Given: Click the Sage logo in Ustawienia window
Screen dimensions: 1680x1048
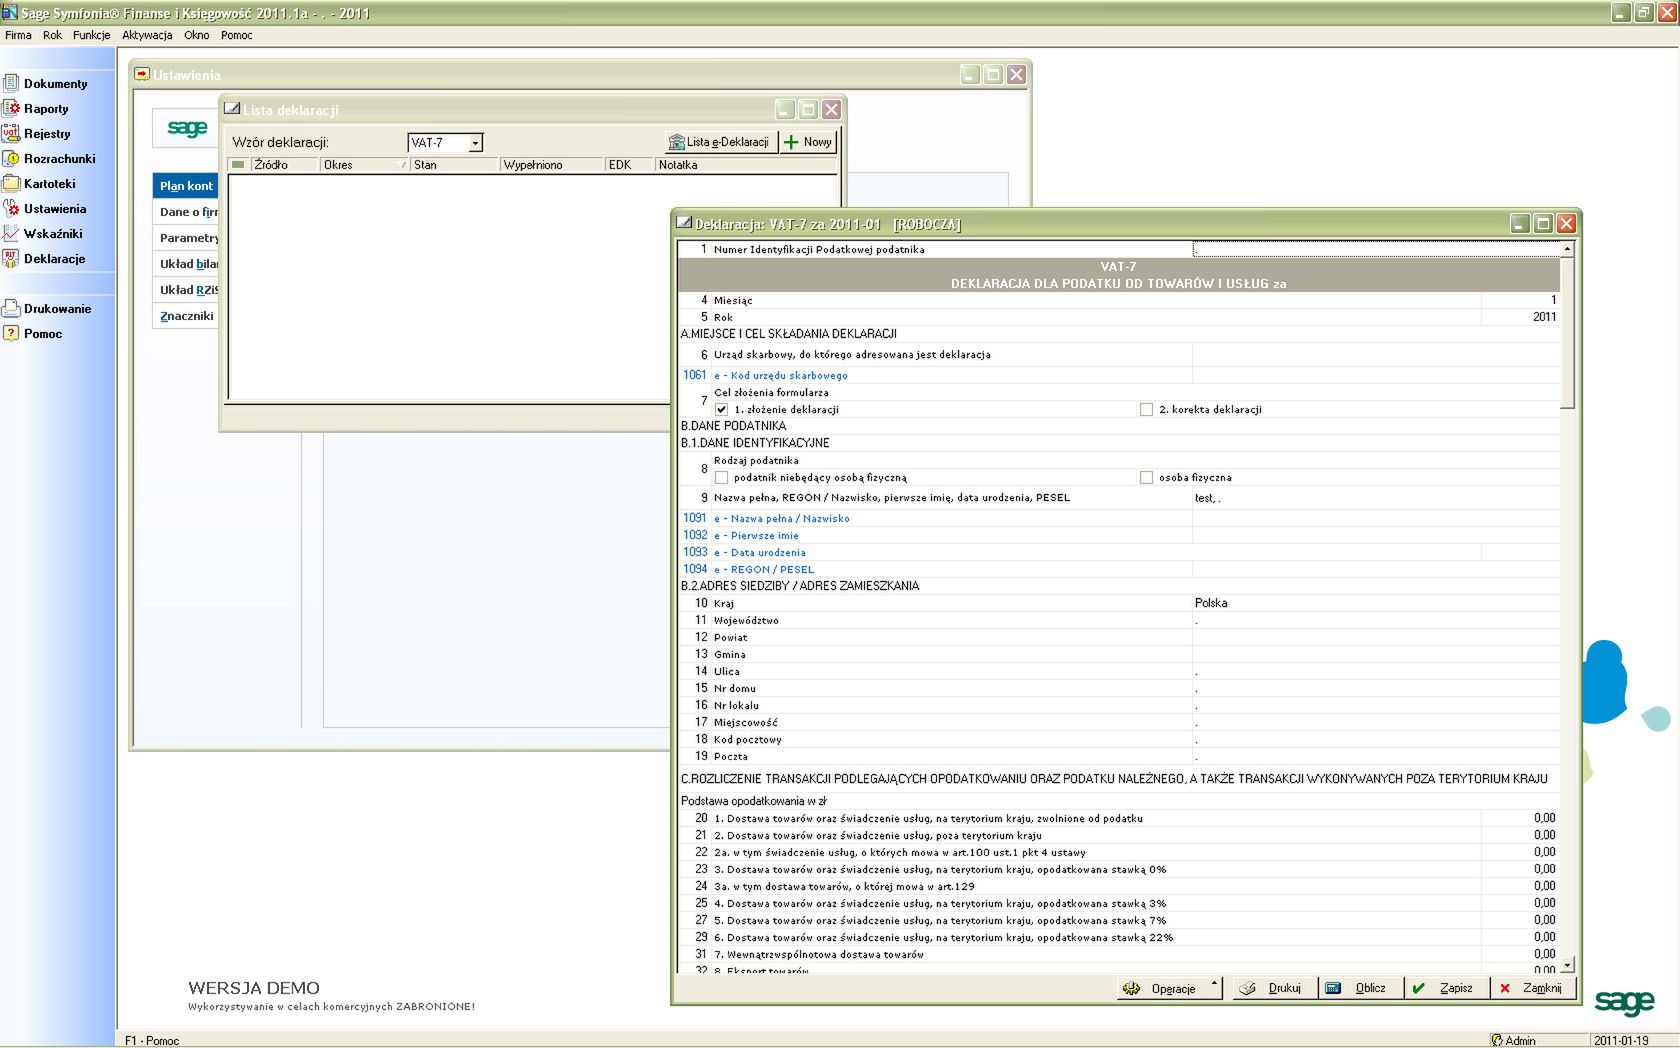Looking at the screenshot, I should click(187, 128).
